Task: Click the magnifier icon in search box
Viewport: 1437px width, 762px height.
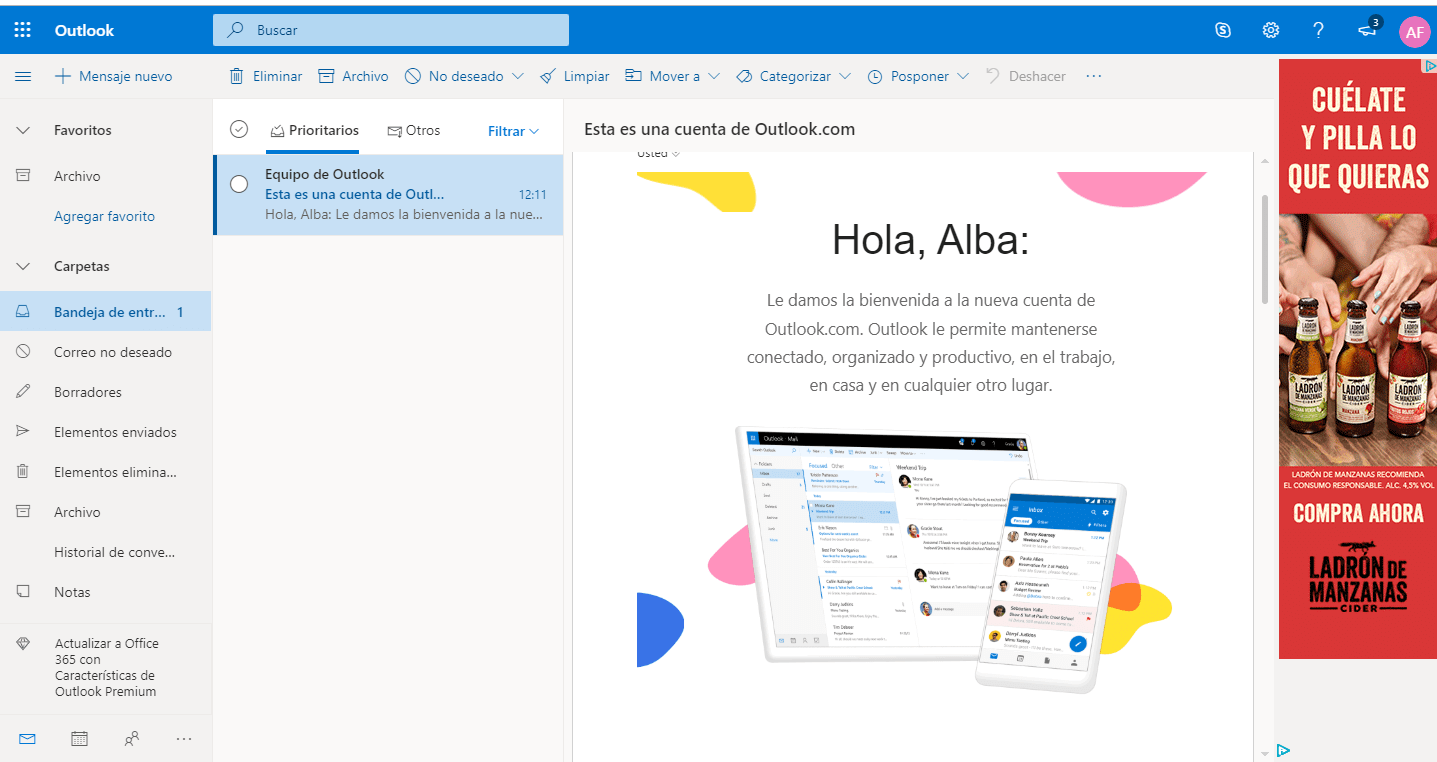Action: tap(236, 30)
